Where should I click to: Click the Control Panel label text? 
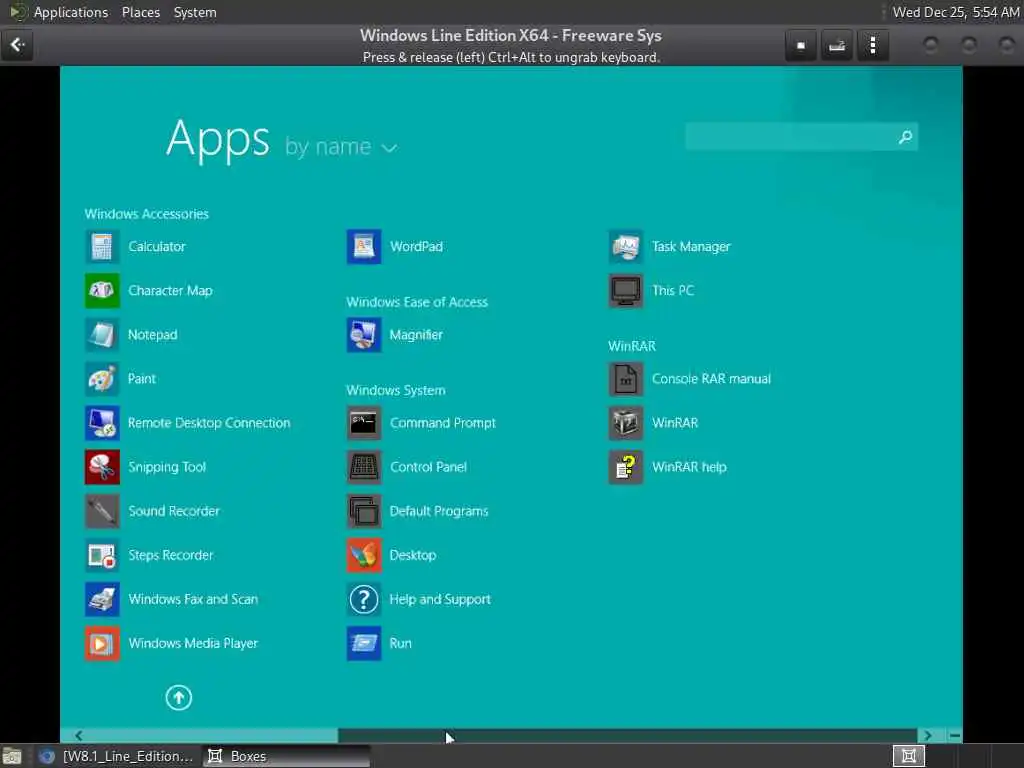click(428, 467)
